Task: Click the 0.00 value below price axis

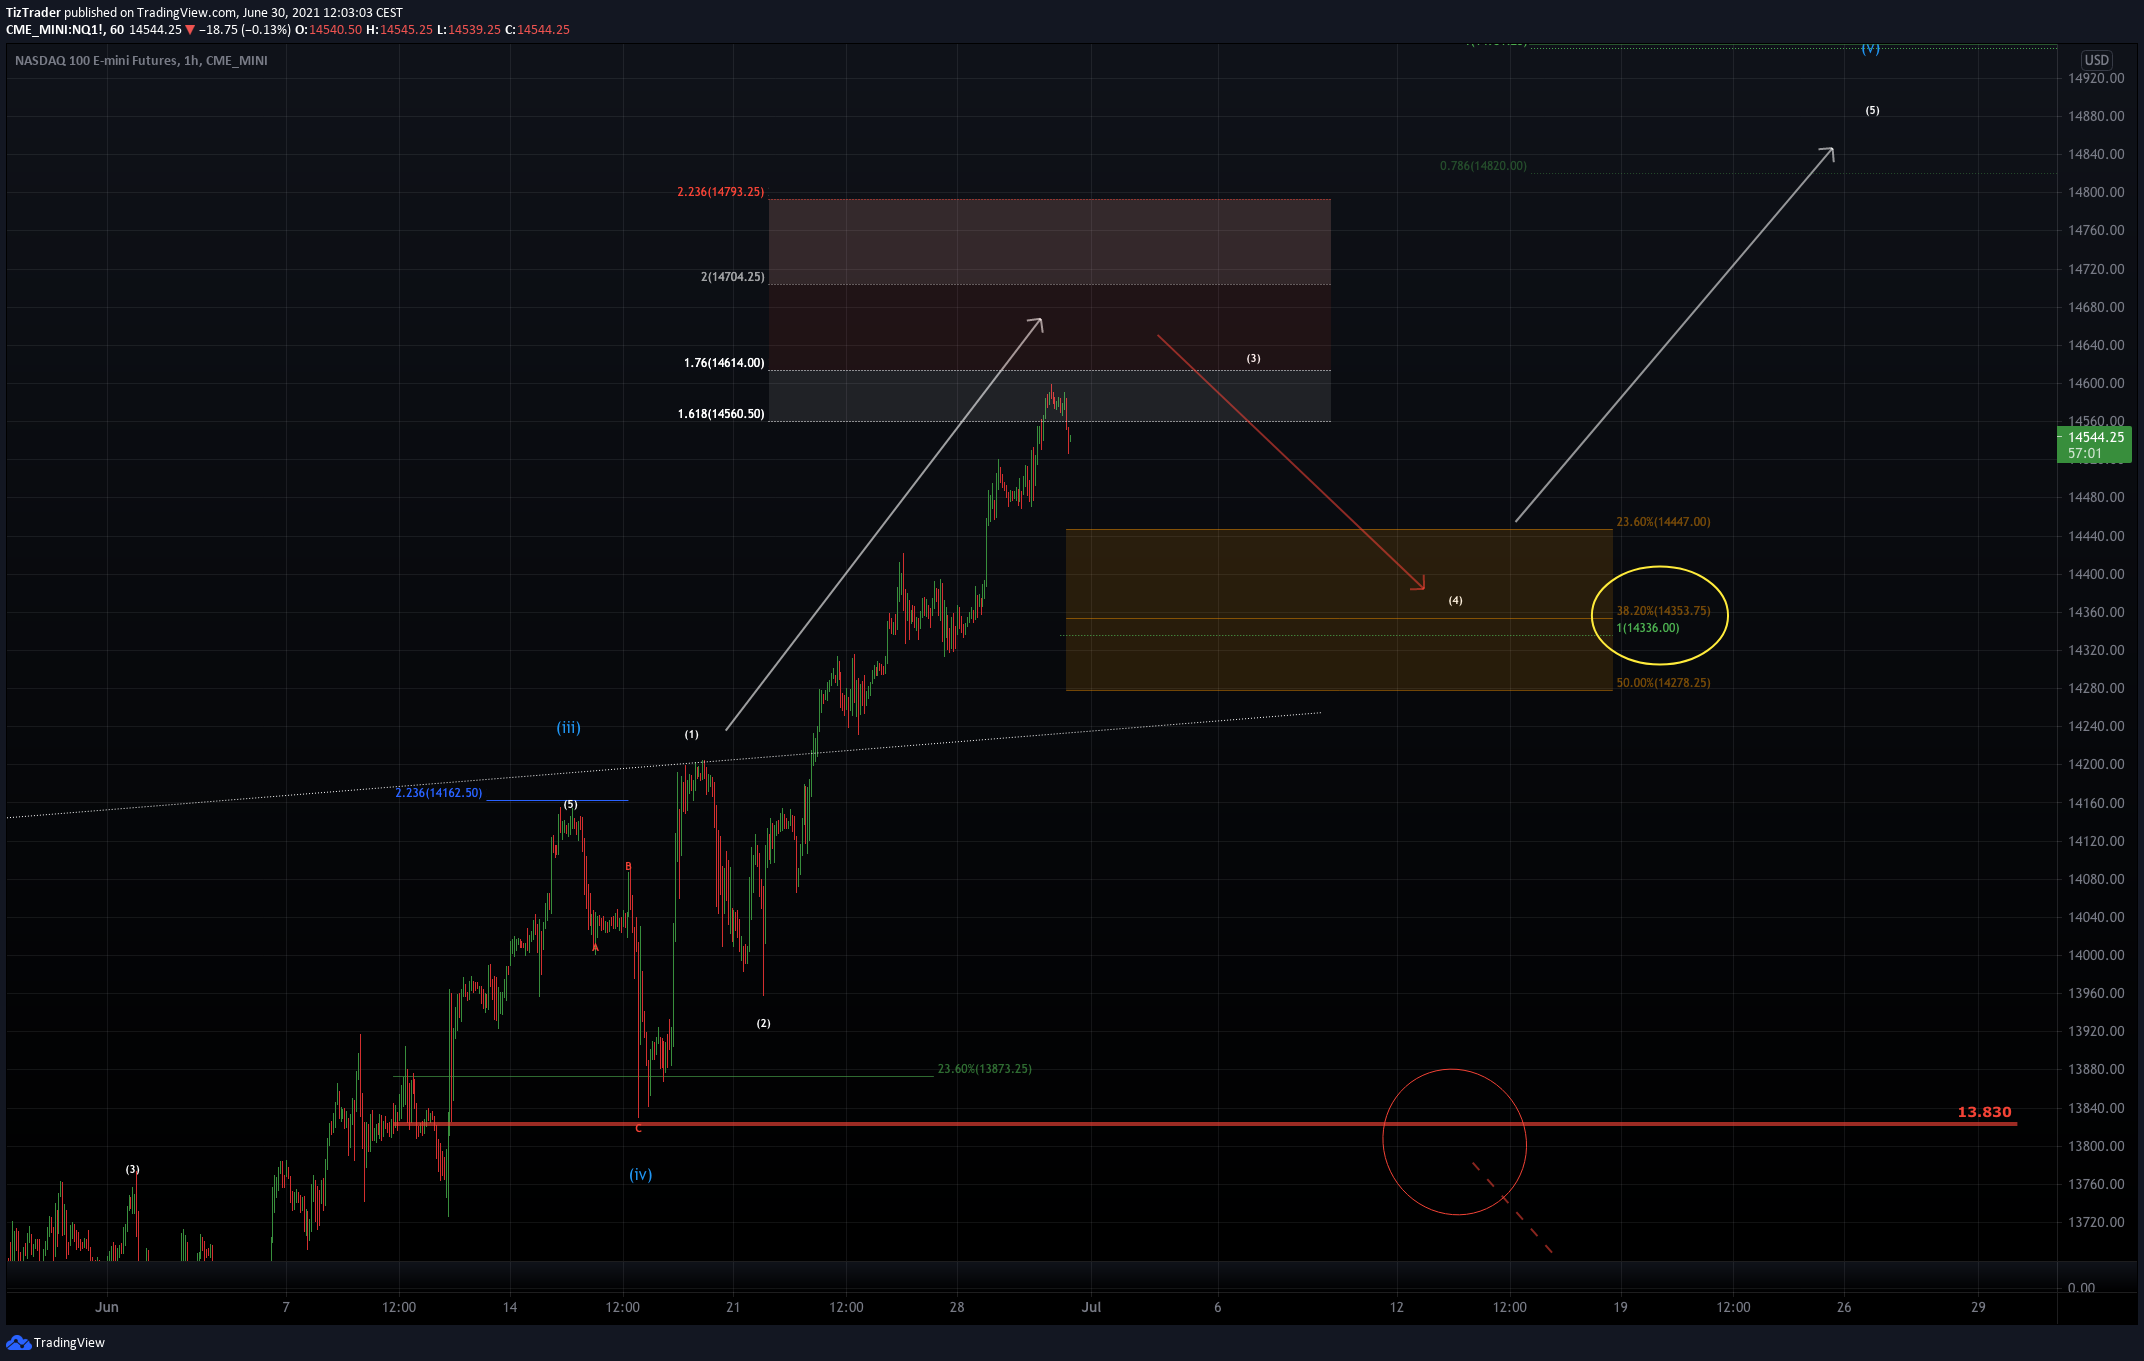Action: point(2081,1288)
